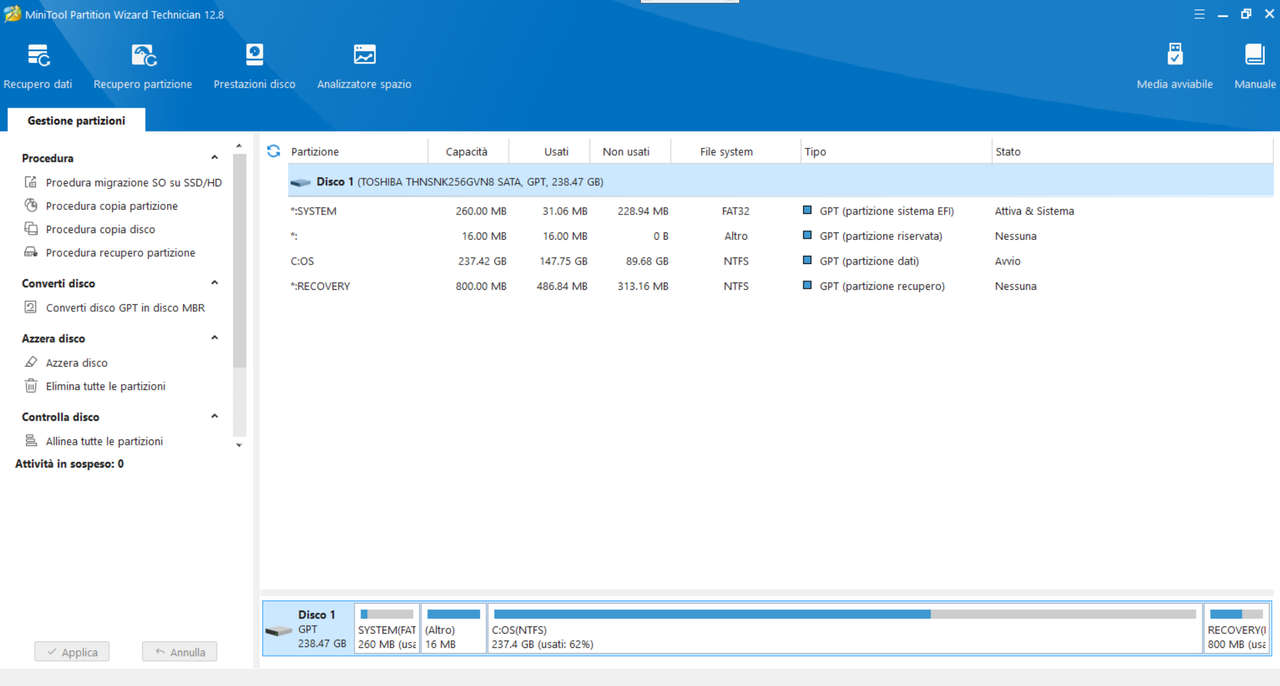Collapse the Procedura section
The width and height of the screenshot is (1280, 686).
click(214, 158)
